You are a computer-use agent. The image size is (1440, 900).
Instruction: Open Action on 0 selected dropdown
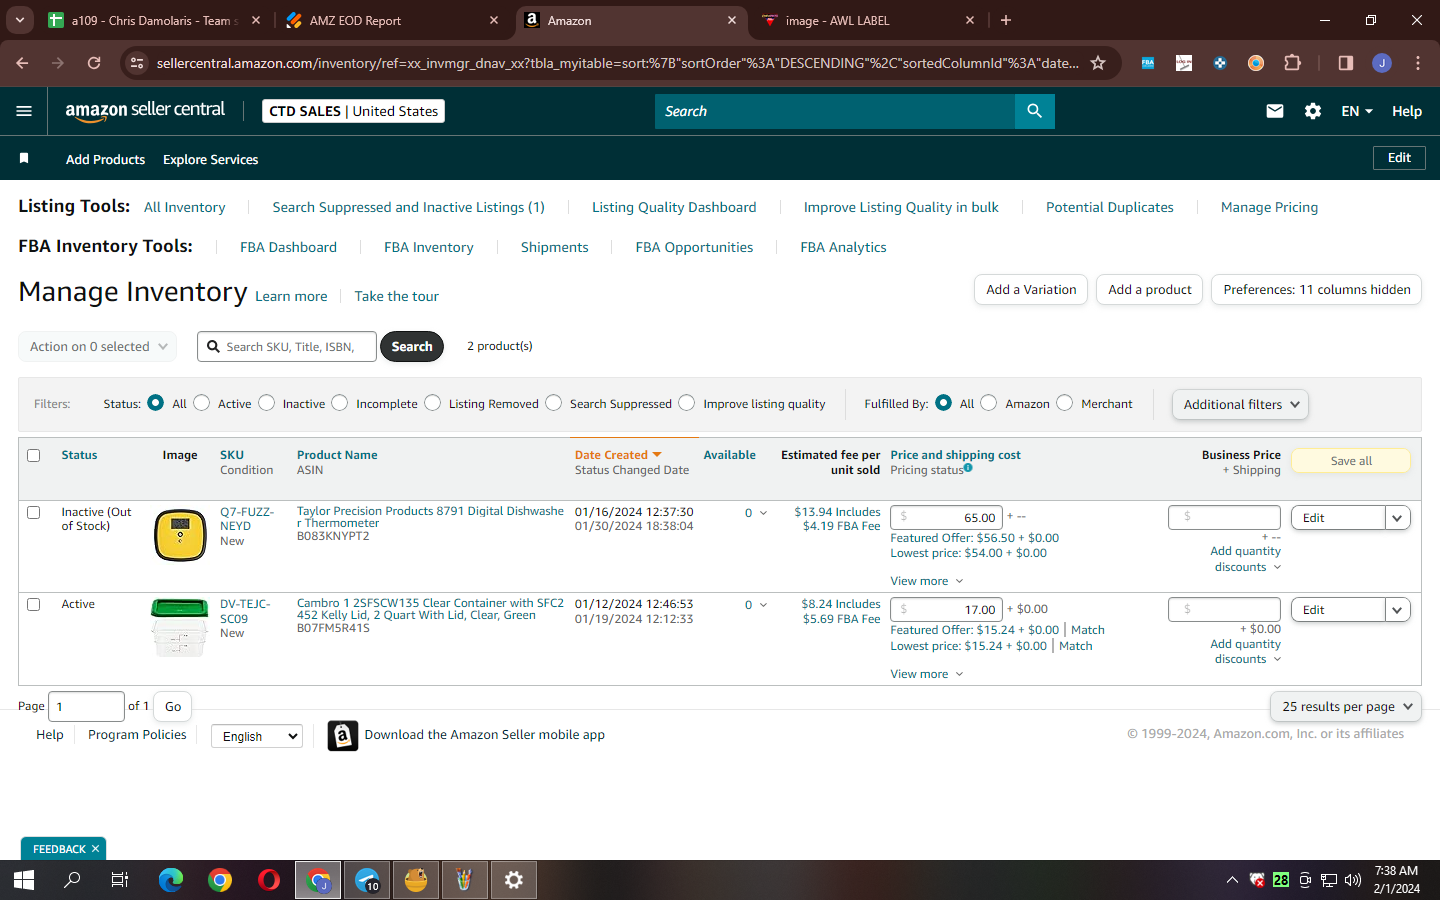[x=98, y=347]
